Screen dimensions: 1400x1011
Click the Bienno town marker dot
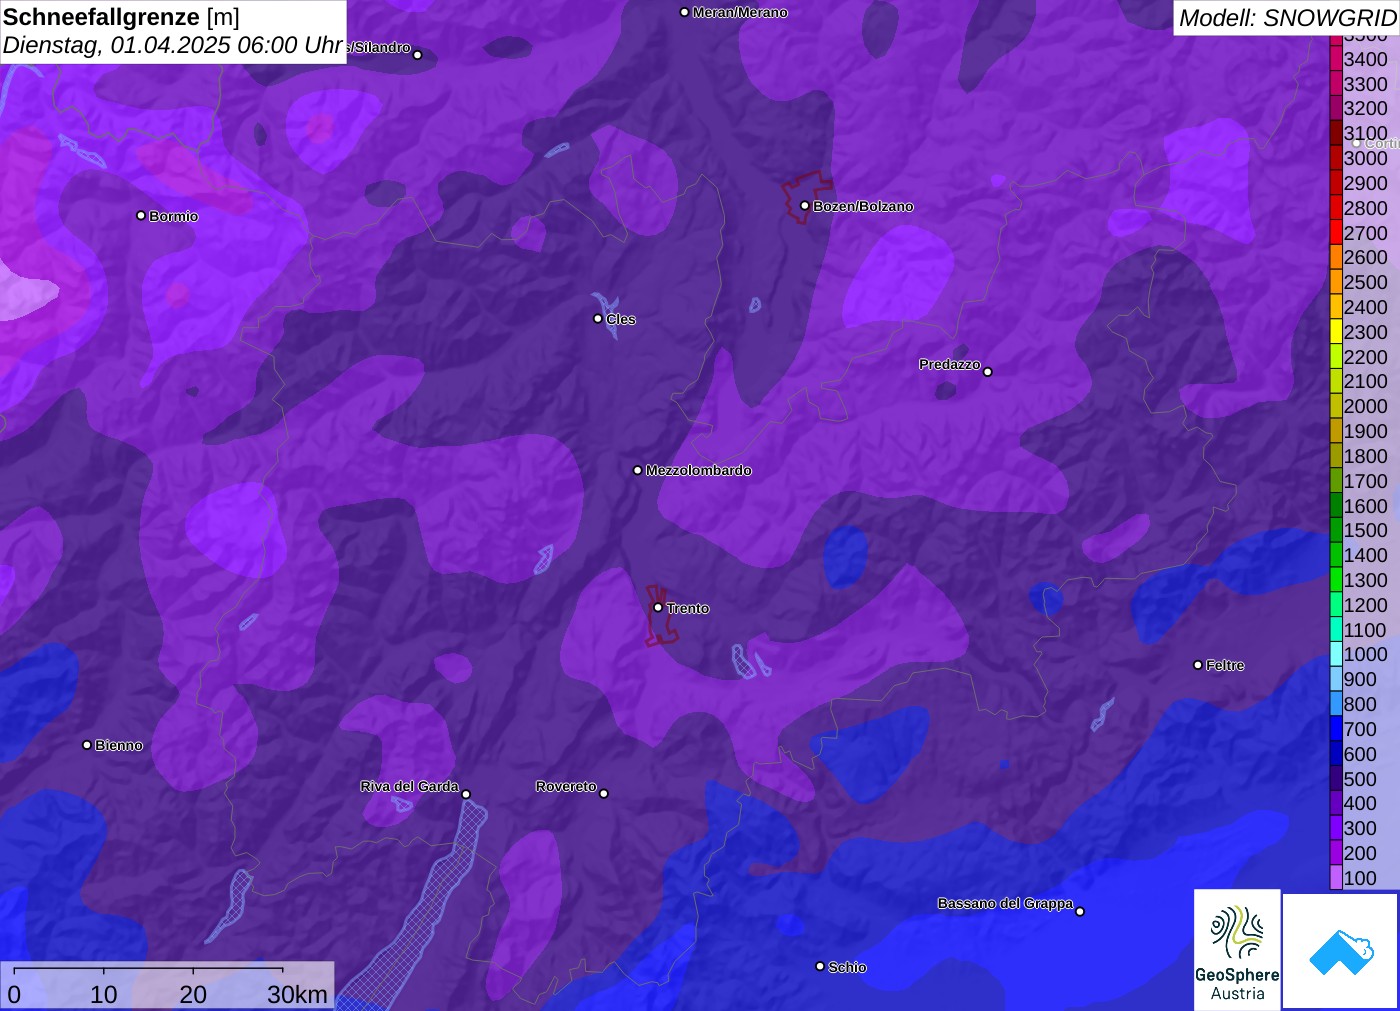[87, 745]
